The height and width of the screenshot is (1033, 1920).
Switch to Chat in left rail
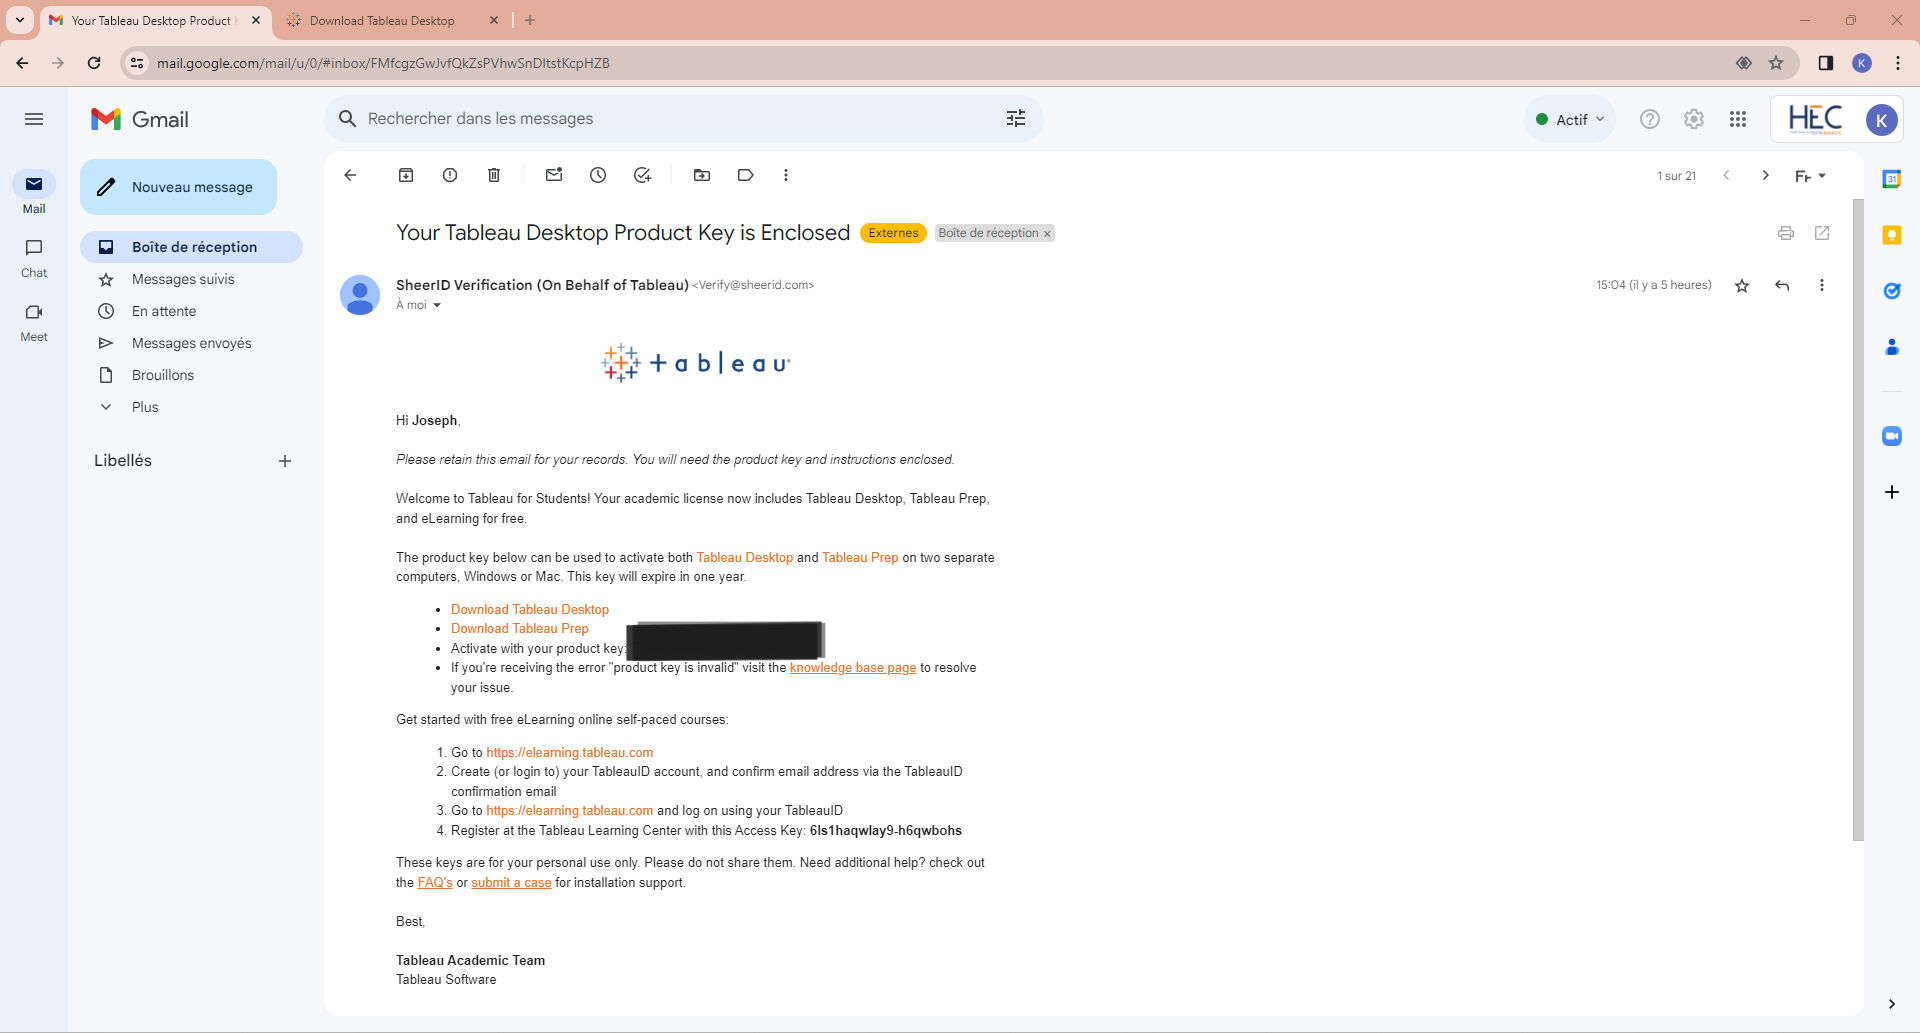tap(34, 258)
